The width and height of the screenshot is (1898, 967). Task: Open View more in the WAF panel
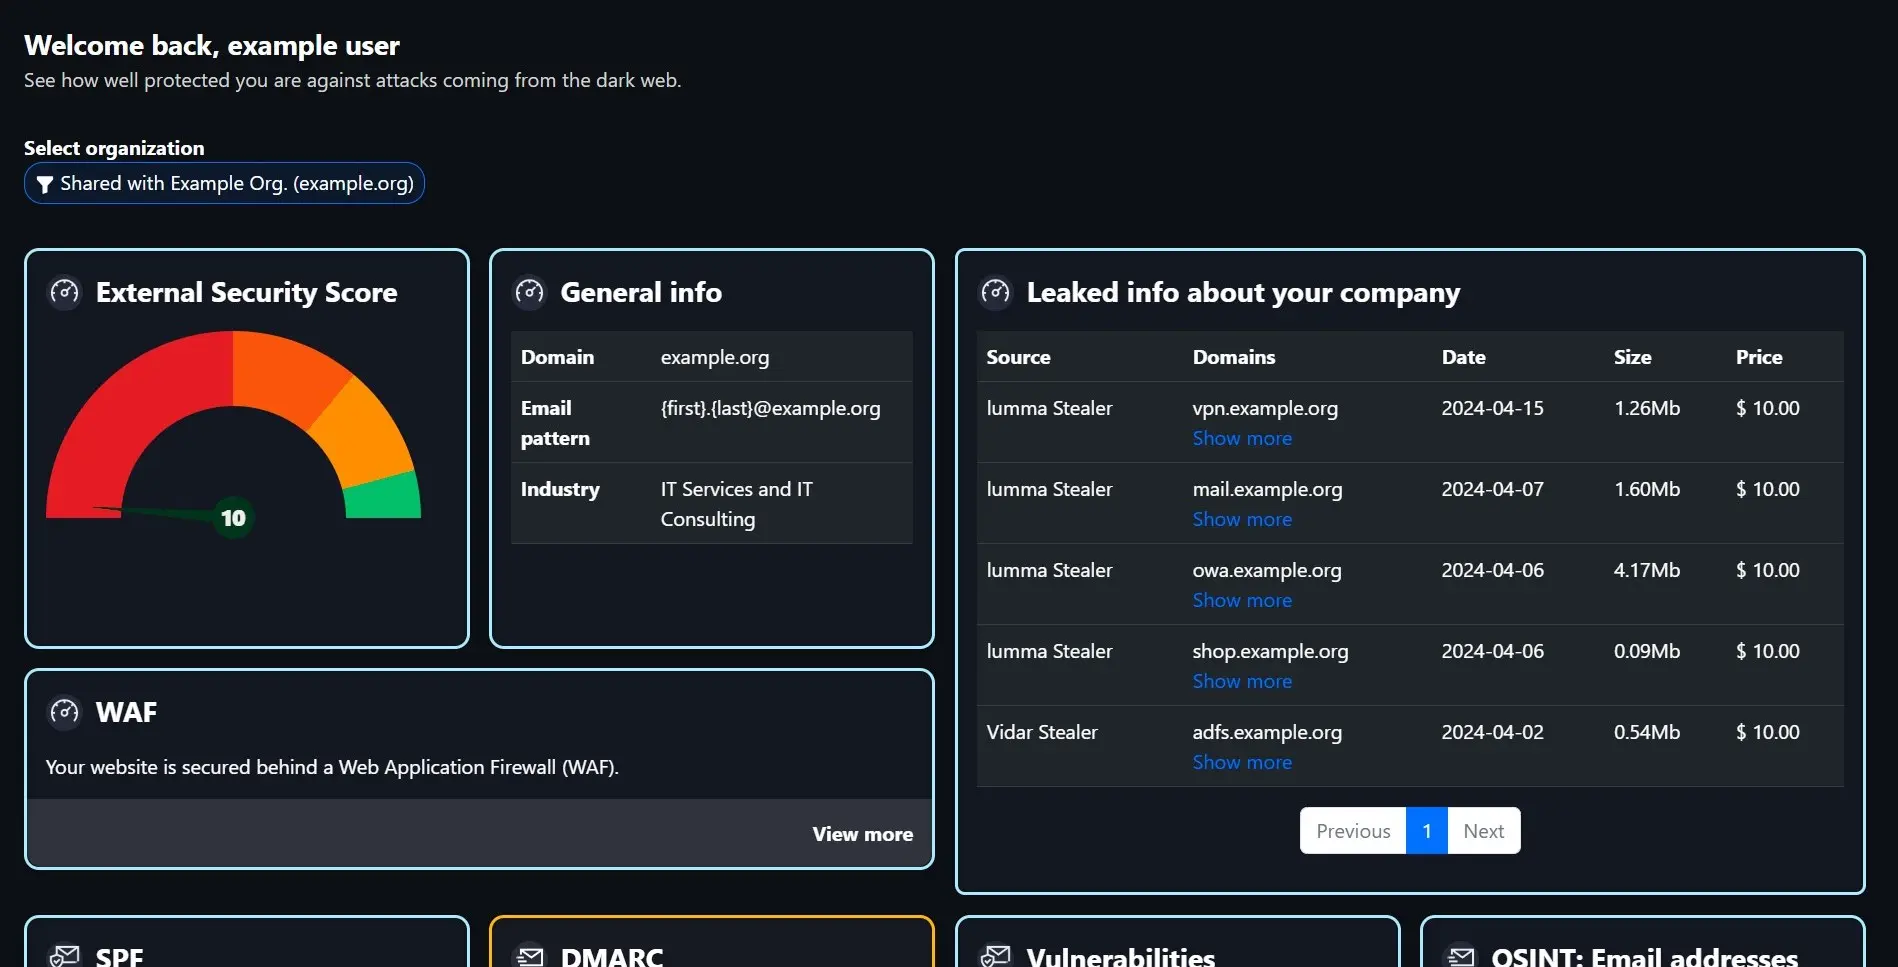862,834
